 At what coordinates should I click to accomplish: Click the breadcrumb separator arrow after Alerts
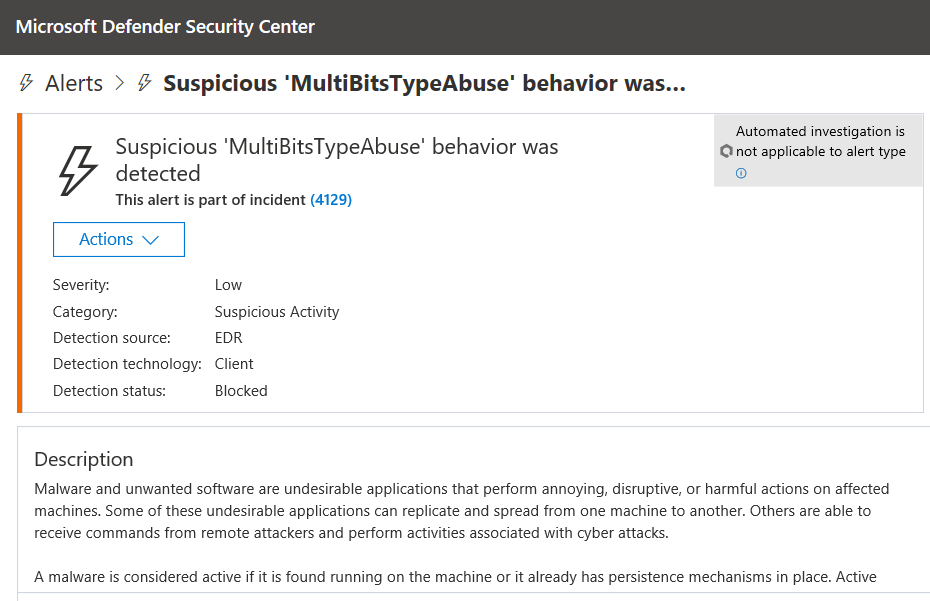click(x=120, y=83)
